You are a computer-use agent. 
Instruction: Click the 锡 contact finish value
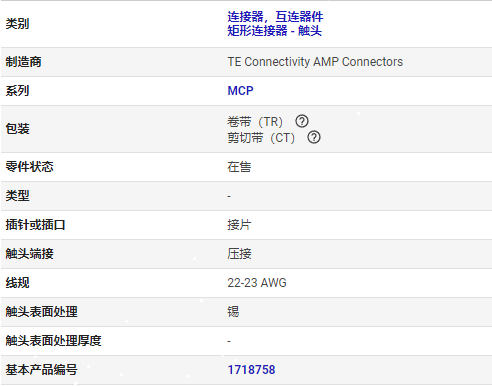click(x=233, y=312)
